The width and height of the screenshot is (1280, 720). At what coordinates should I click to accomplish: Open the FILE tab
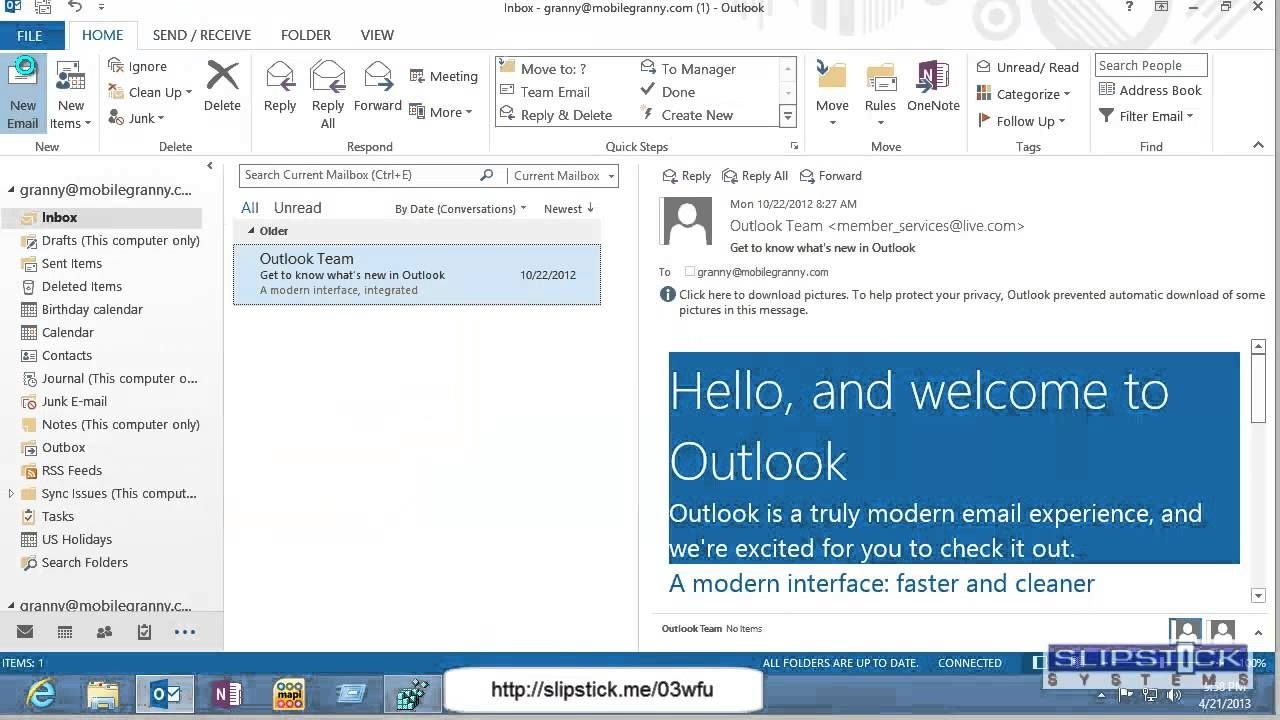[30, 35]
